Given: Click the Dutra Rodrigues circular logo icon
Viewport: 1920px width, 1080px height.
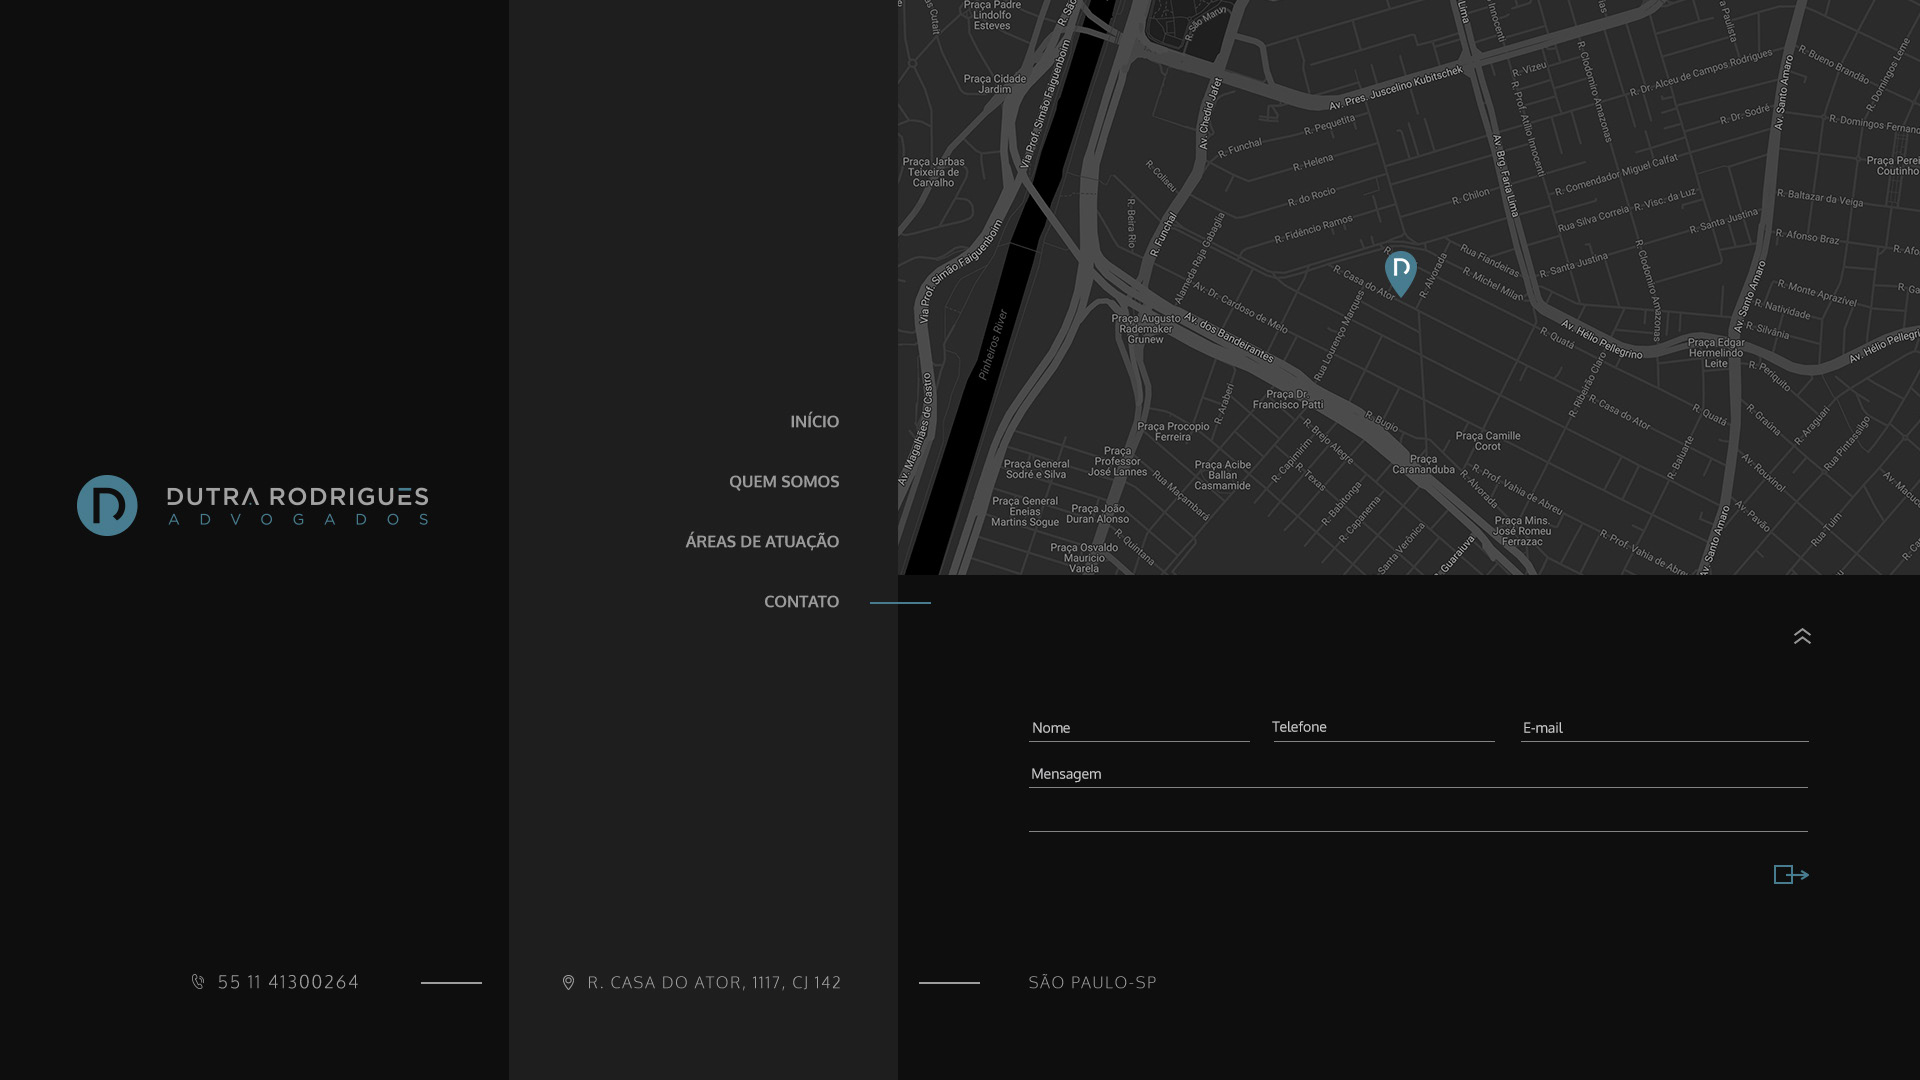Looking at the screenshot, I should click(x=107, y=505).
